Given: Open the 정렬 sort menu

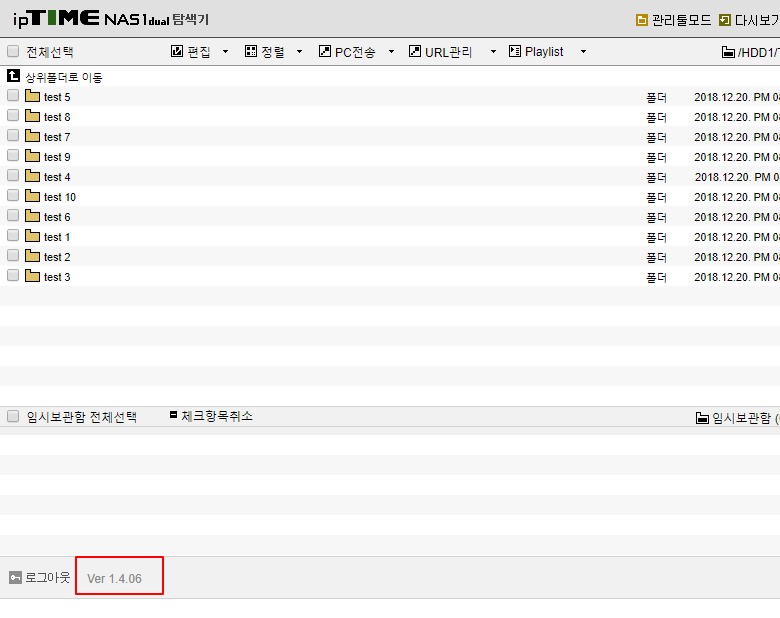Looking at the screenshot, I should 273,52.
